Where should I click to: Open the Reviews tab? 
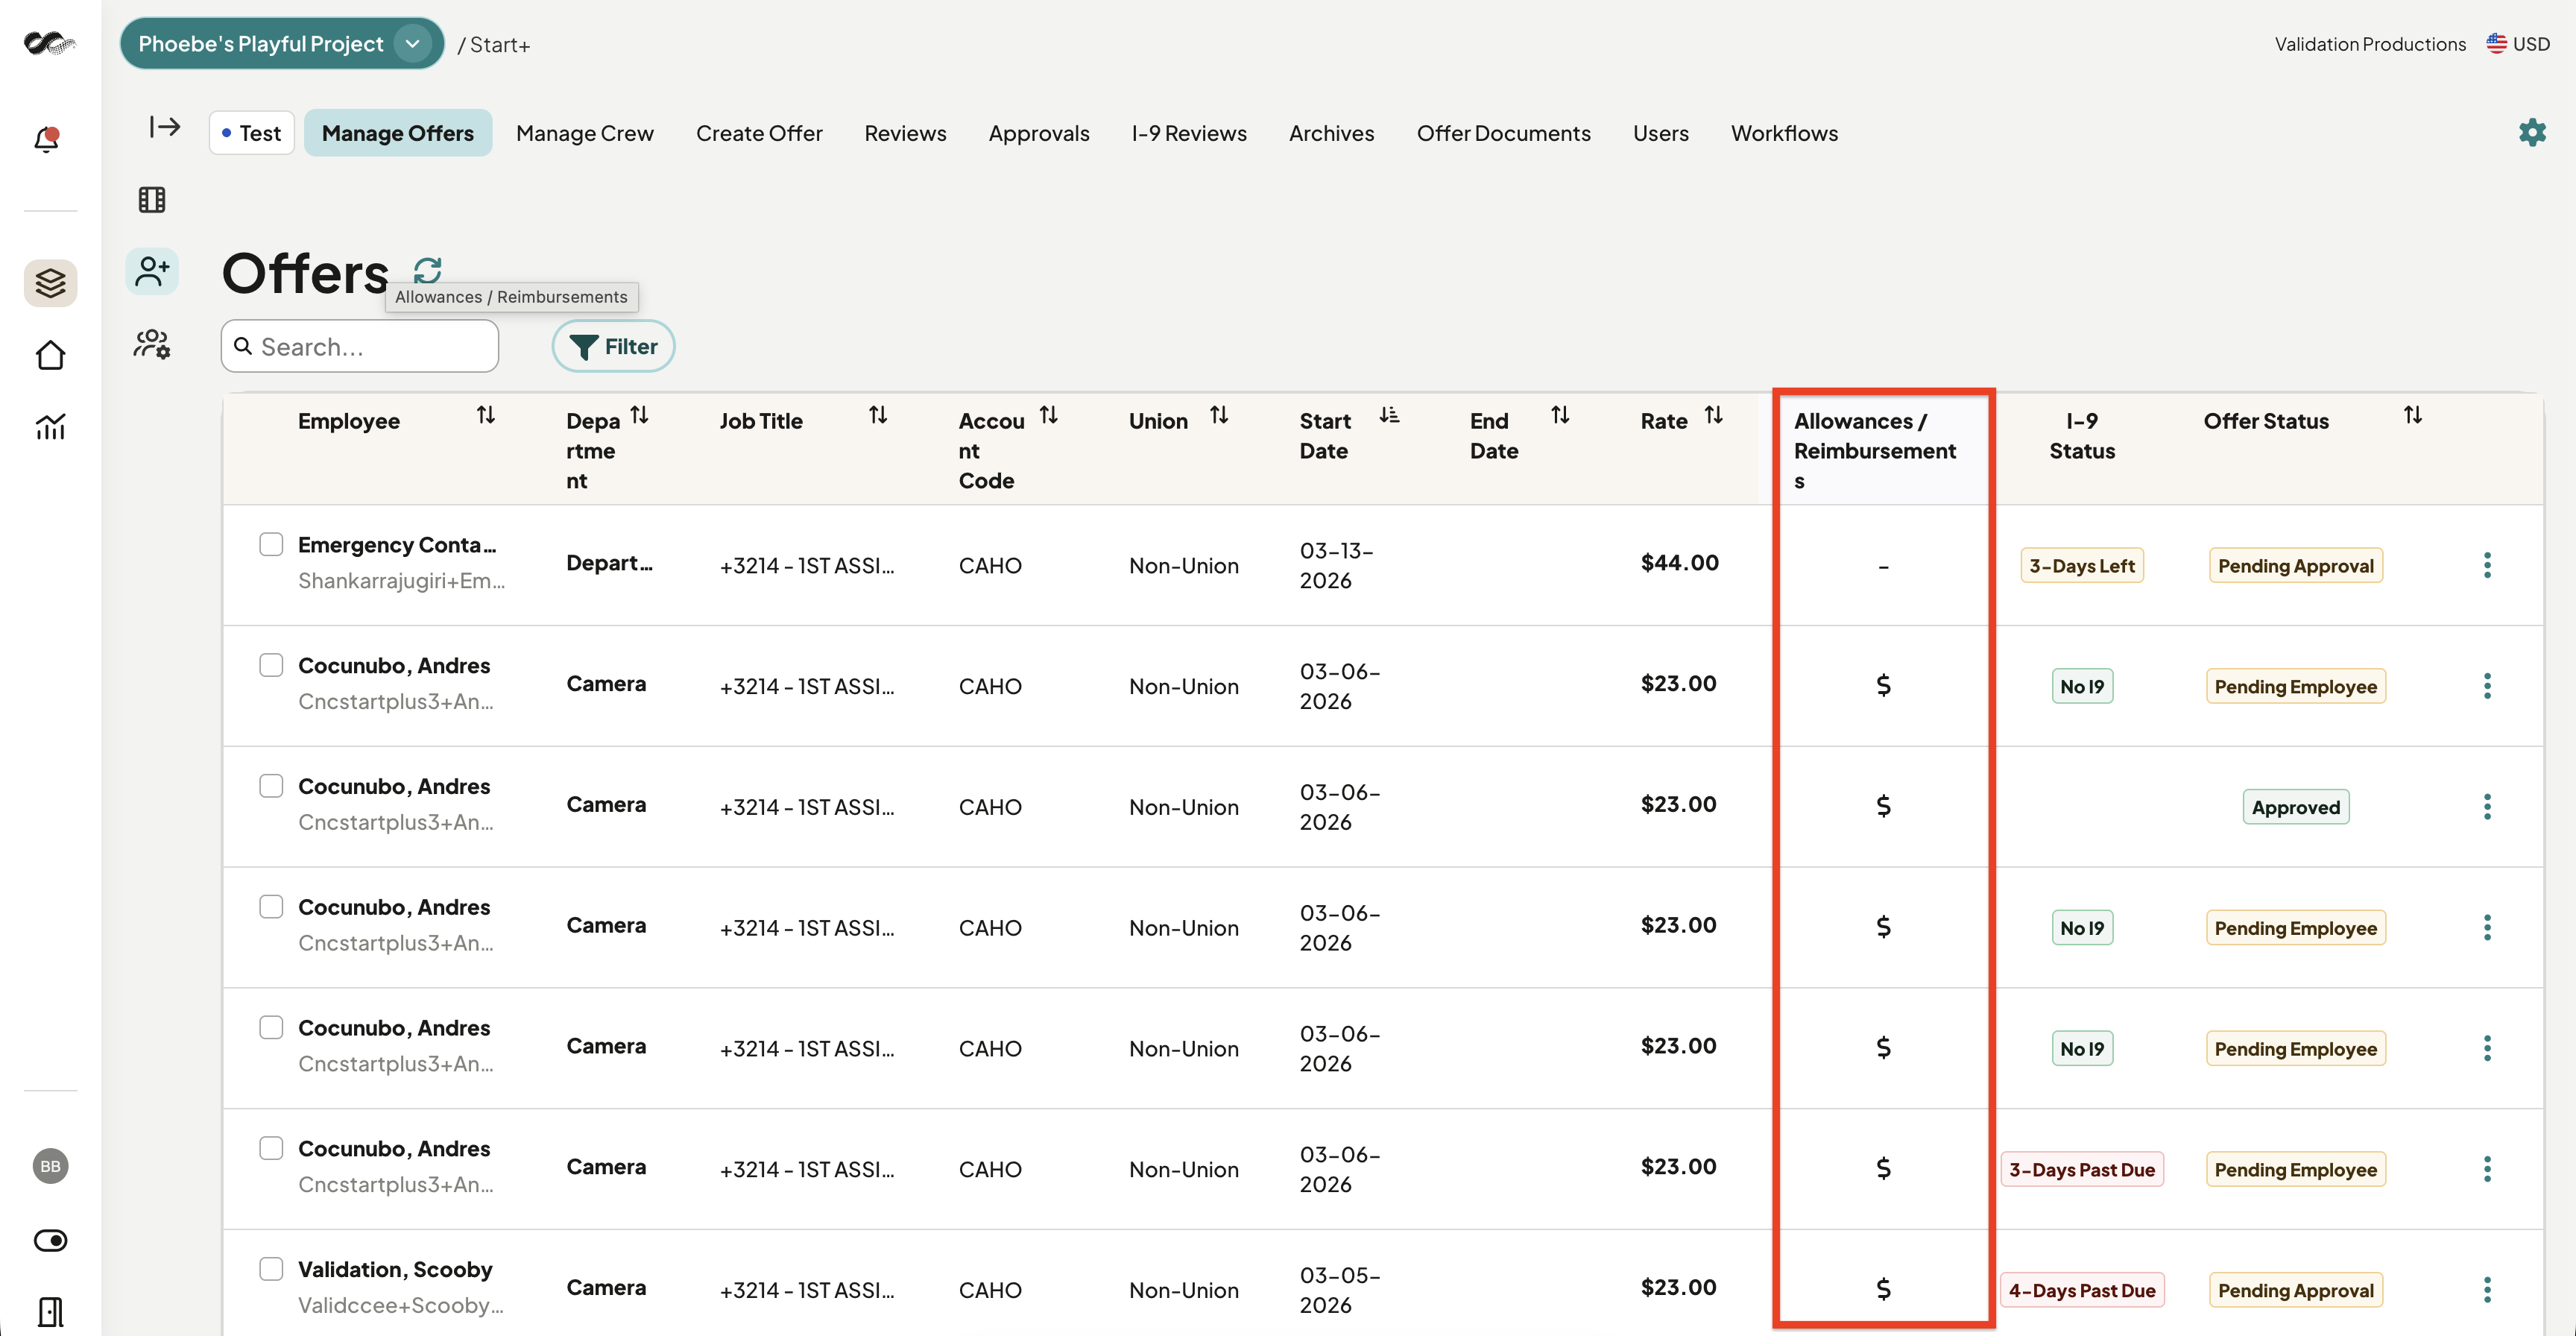[905, 133]
